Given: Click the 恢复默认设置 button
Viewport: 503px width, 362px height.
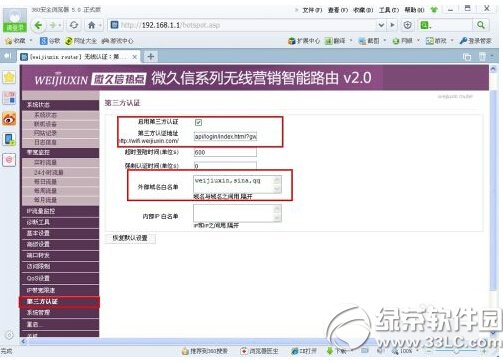Looking at the screenshot, I should 130,238.
